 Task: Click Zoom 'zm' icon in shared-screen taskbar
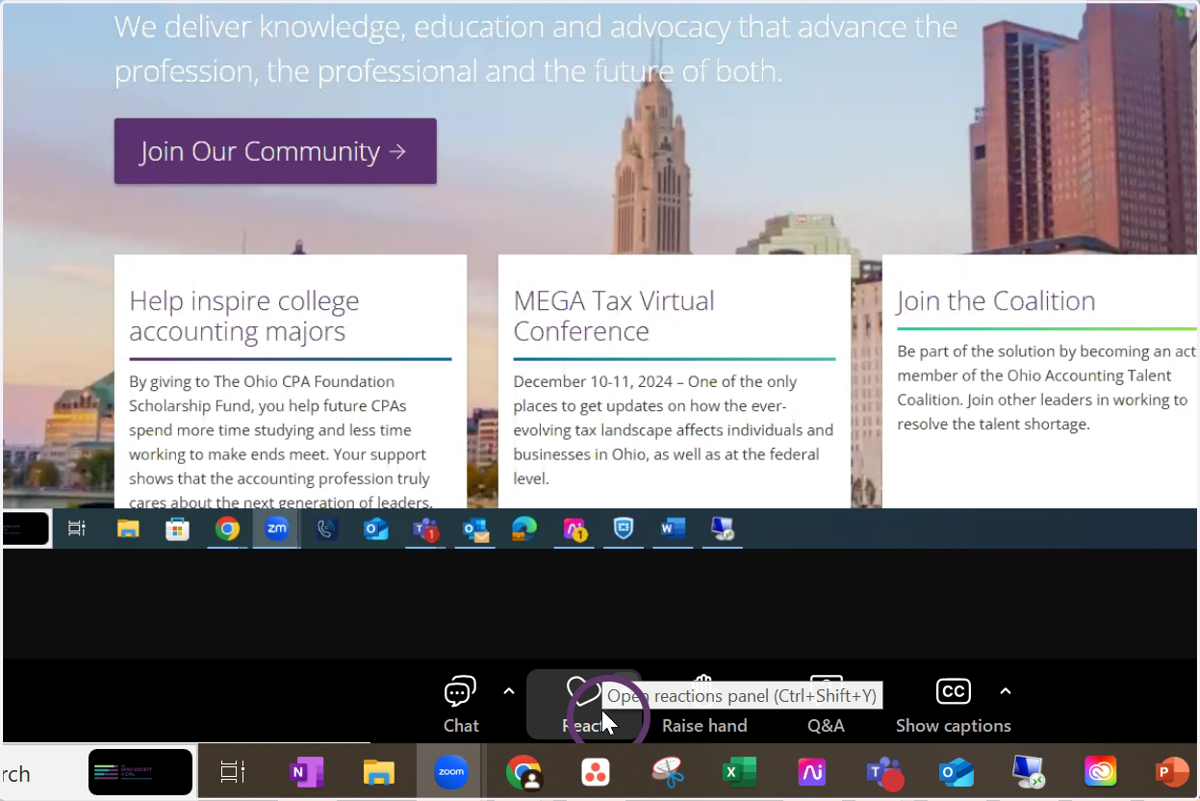tap(277, 529)
